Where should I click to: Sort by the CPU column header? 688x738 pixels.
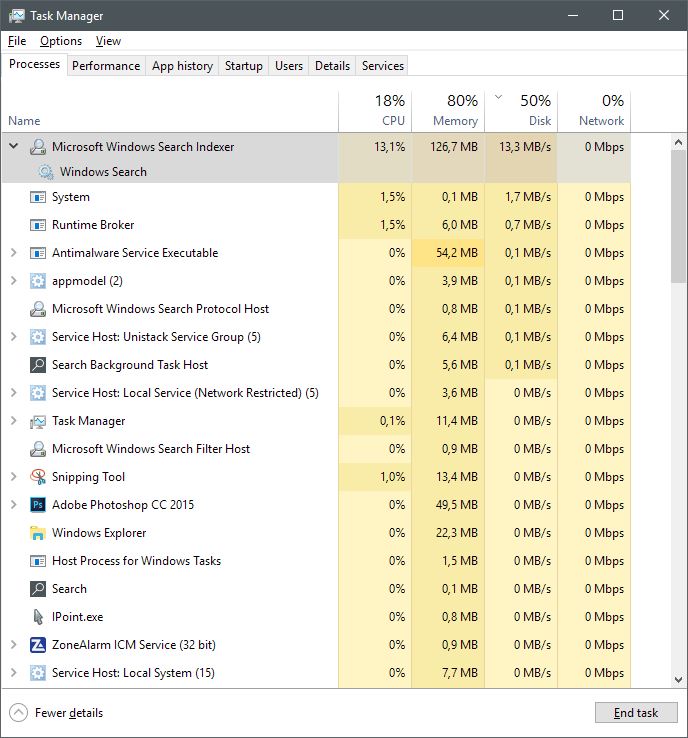click(x=375, y=111)
